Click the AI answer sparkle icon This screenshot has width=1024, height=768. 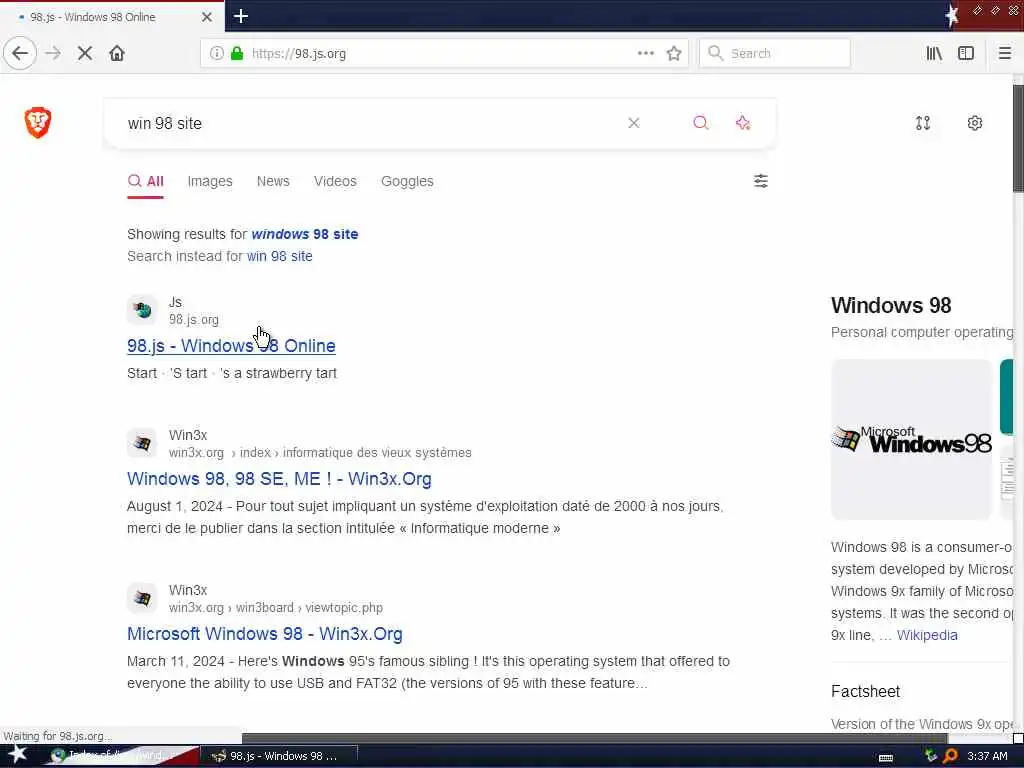743,123
